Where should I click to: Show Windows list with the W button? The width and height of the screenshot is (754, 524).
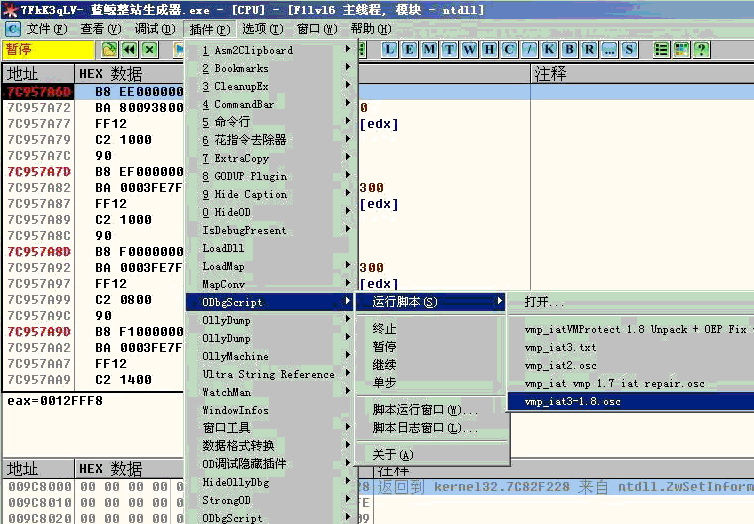tap(469, 50)
